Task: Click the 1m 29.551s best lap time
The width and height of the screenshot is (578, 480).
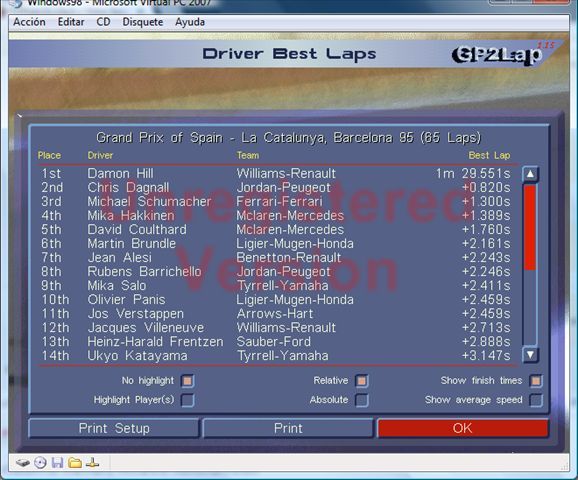Action: point(473,173)
